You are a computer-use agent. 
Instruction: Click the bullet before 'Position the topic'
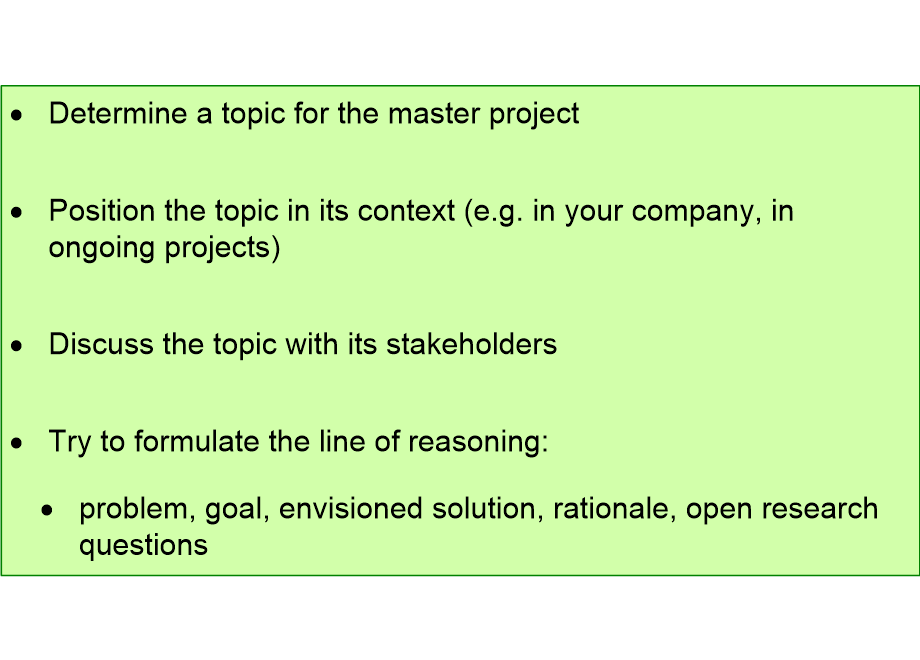pyautogui.click(x=16, y=214)
